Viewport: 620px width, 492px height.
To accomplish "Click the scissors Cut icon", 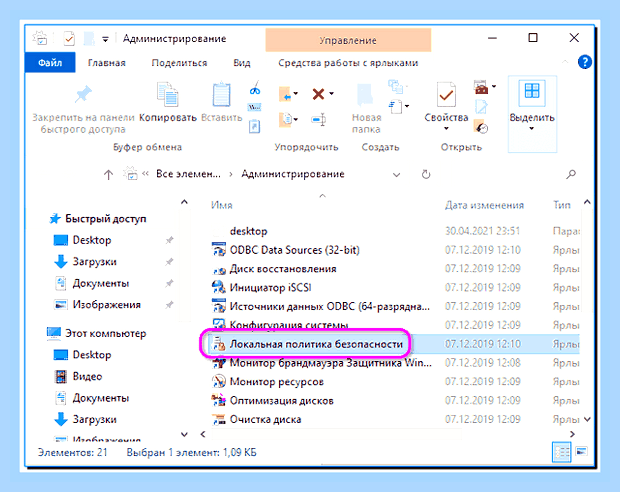I will coord(255,88).
